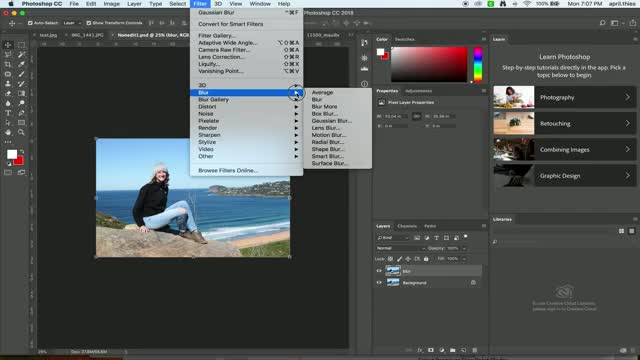The image size is (640, 360).
Task: Select the Move tool
Action: click(8, 45)
